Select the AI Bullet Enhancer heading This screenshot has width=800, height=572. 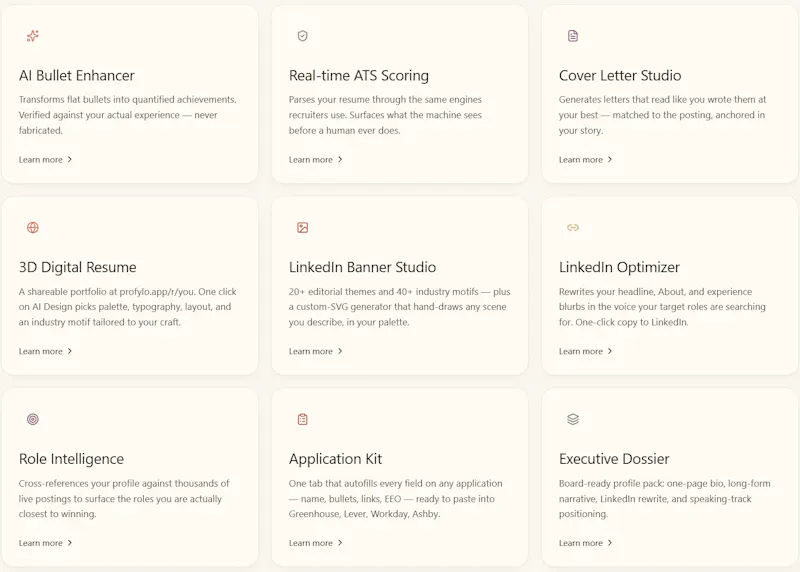click(x=77, y=76)
